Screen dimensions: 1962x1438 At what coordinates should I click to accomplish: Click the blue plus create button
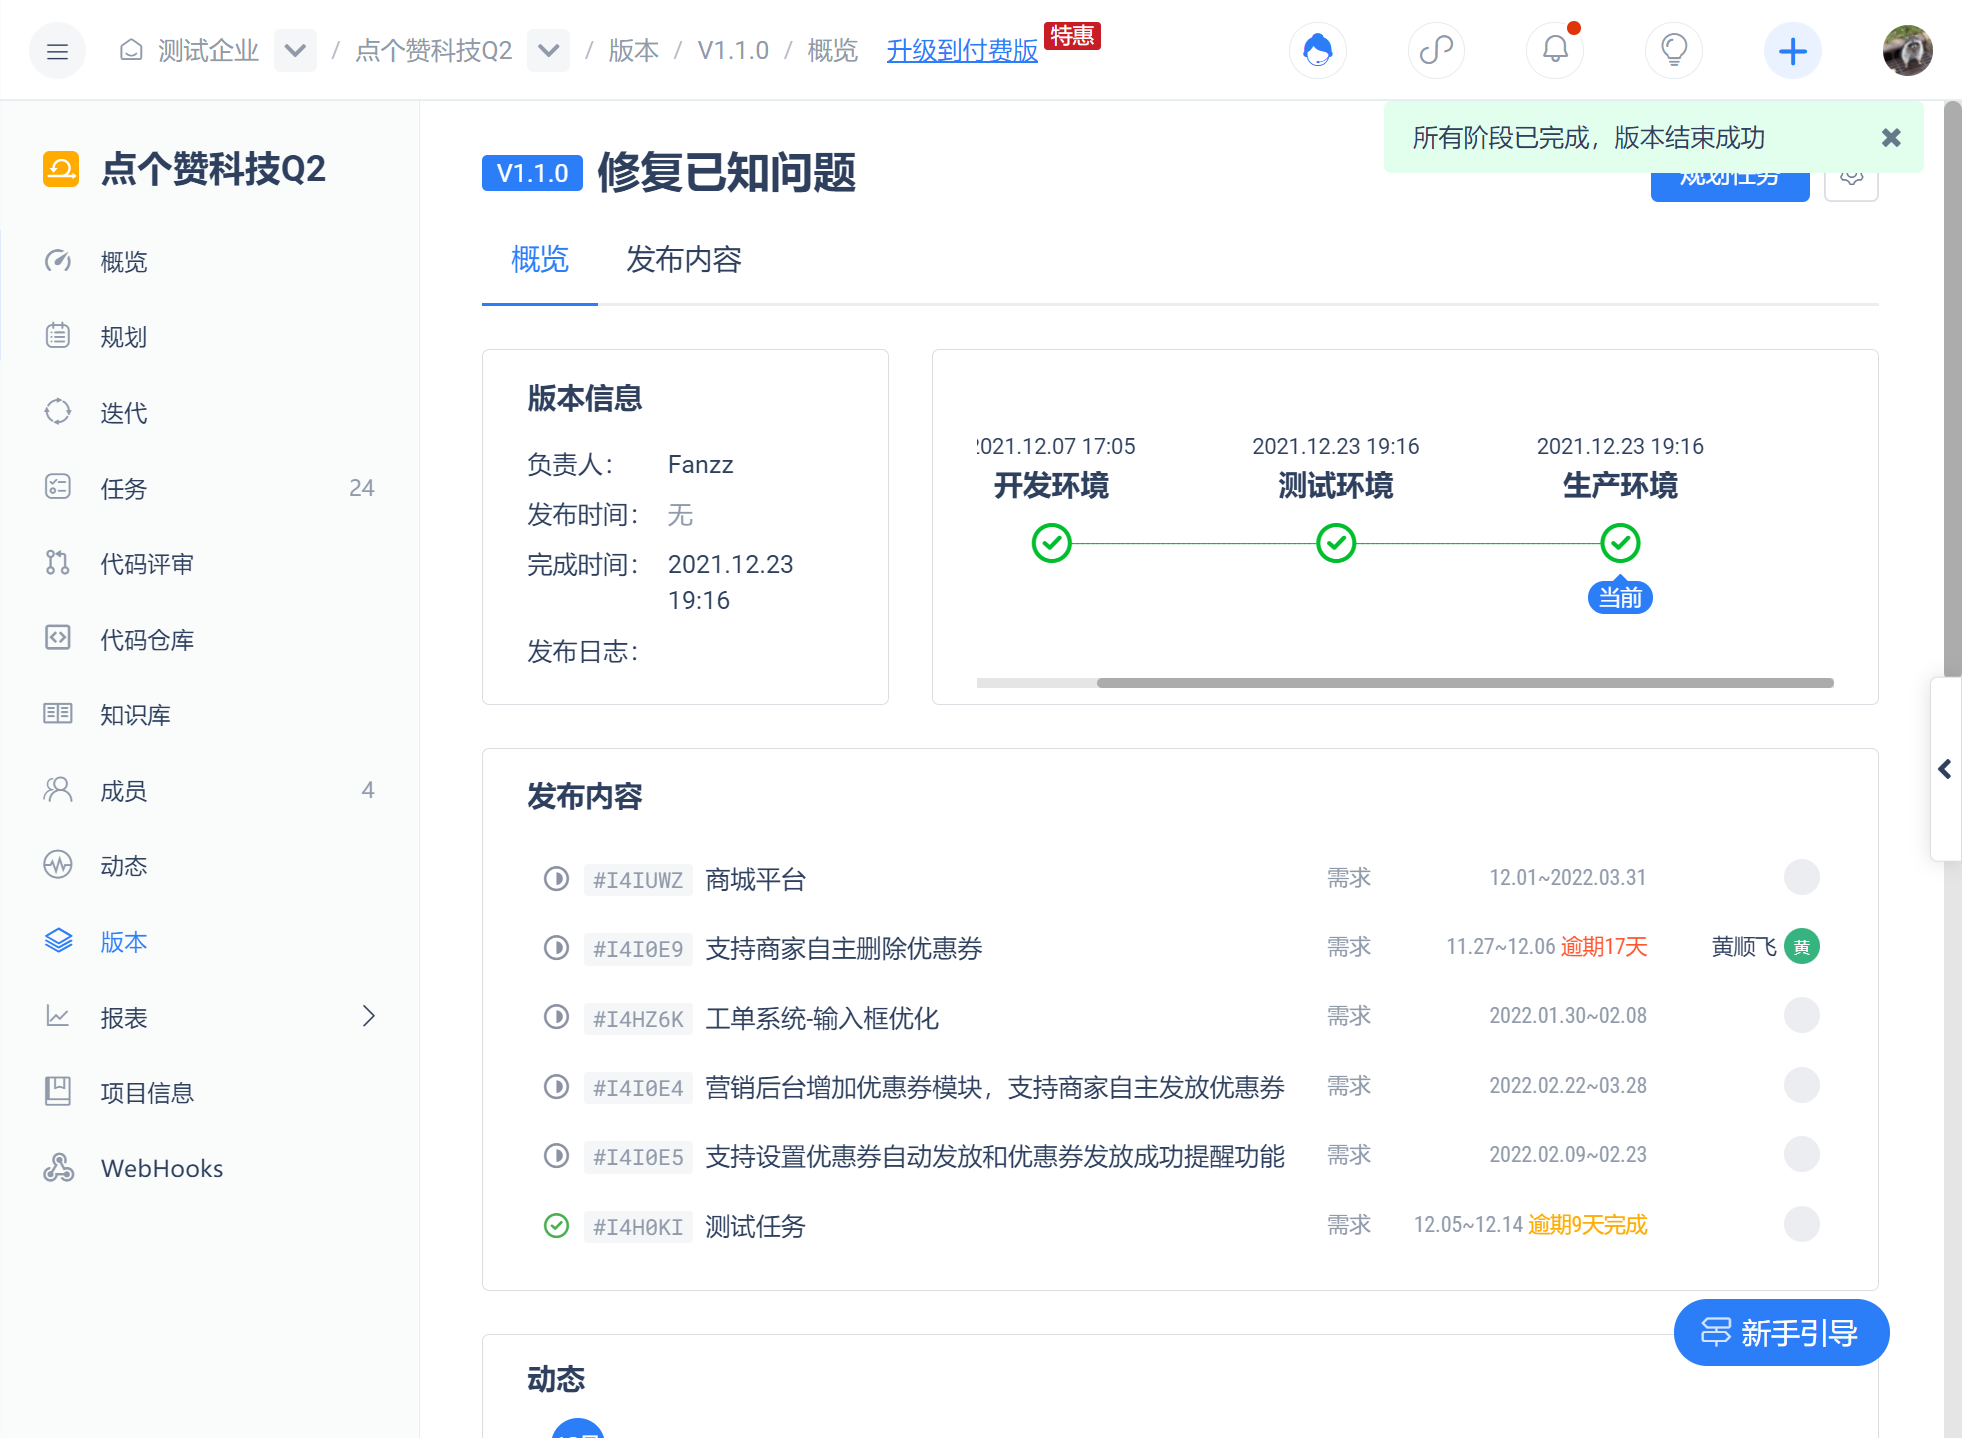tap(1793, 50)
